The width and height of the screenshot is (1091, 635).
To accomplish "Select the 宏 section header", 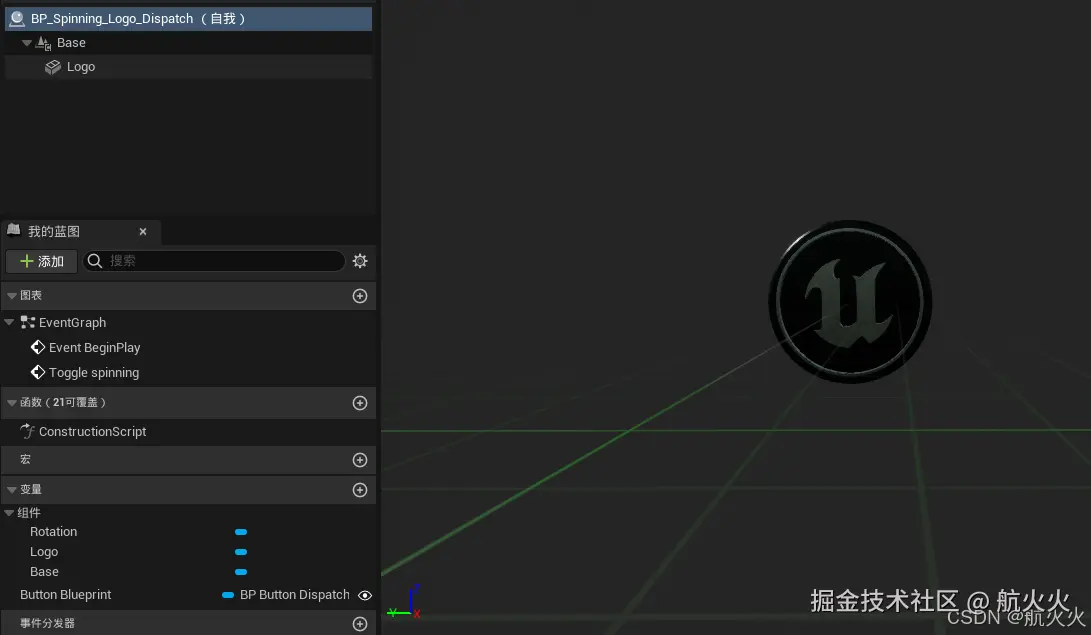I will (188, 460).
